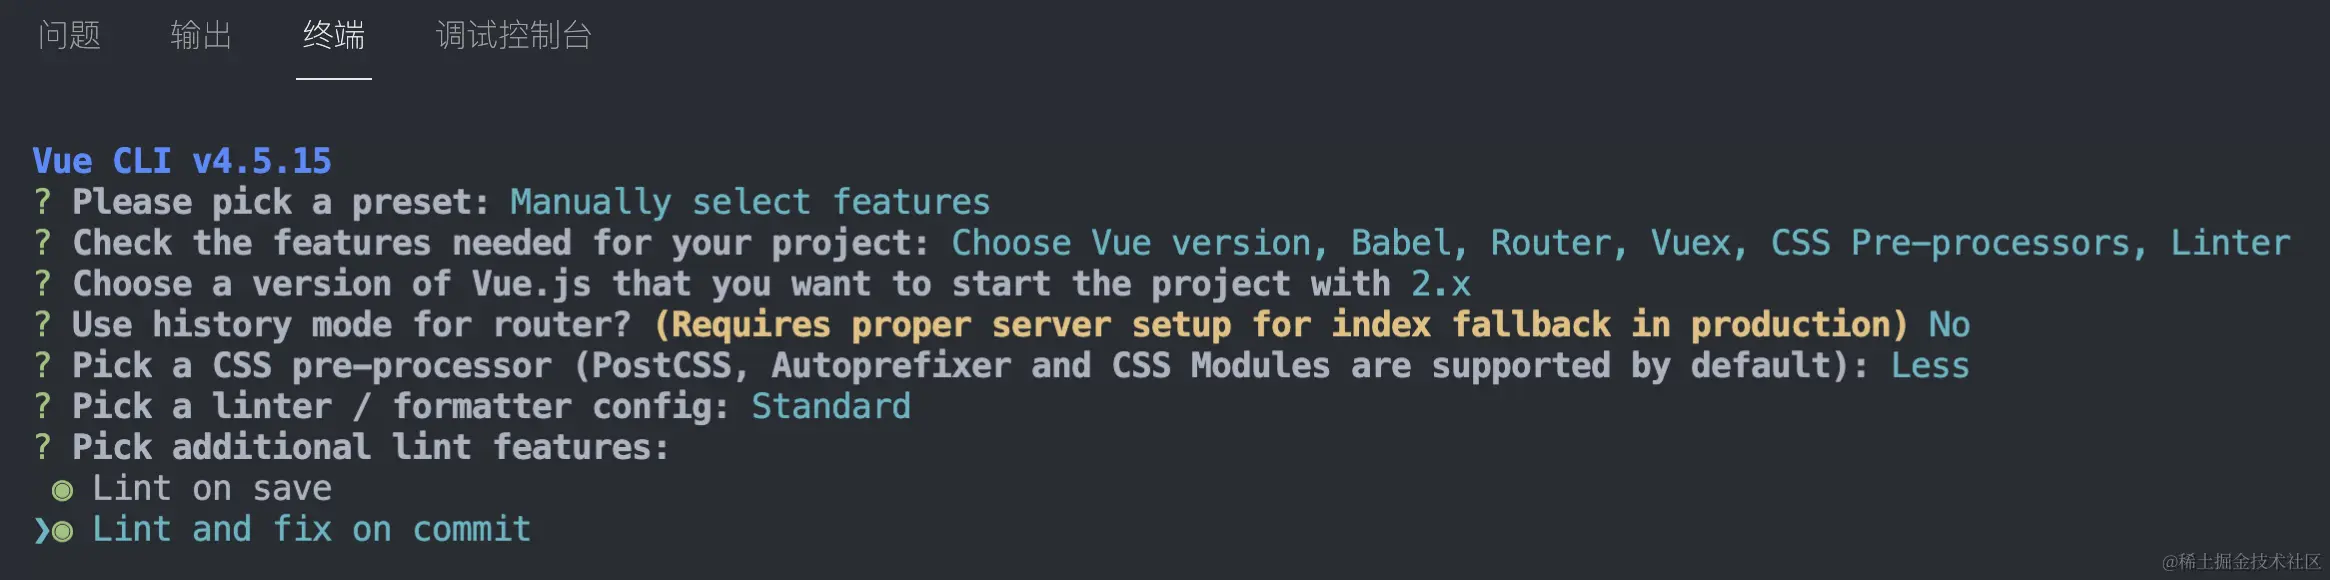Open the 调试控制台 tab
Viewport: 2330px width, 580px height.
[x=513, y=36]
